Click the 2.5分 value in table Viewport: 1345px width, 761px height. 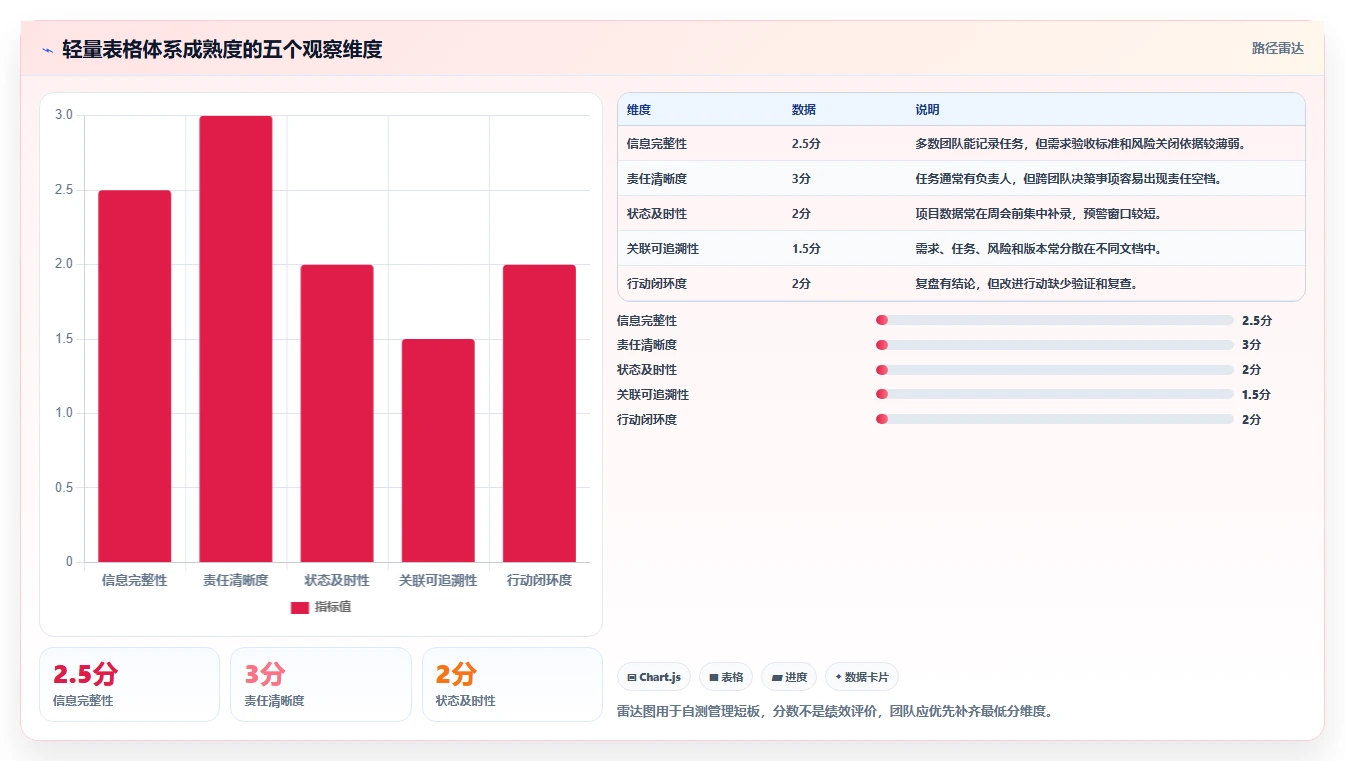coord(807,144)
